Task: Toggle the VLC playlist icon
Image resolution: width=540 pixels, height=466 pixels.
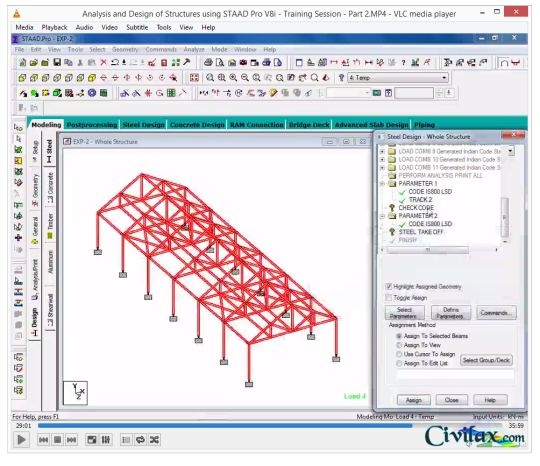Action: [126, 440]
